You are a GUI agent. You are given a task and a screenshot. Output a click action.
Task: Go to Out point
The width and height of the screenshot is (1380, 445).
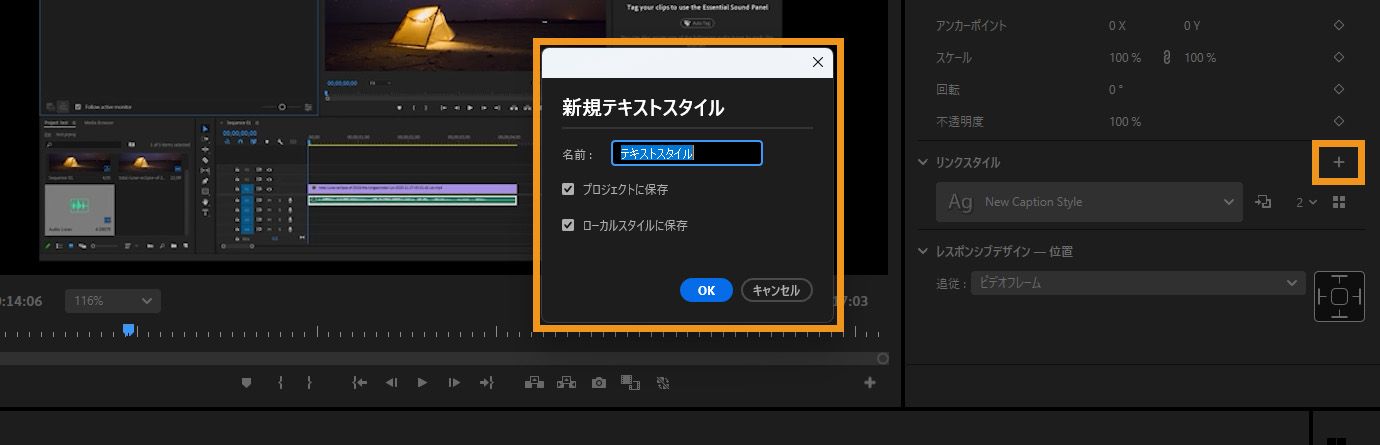(487, 382)
